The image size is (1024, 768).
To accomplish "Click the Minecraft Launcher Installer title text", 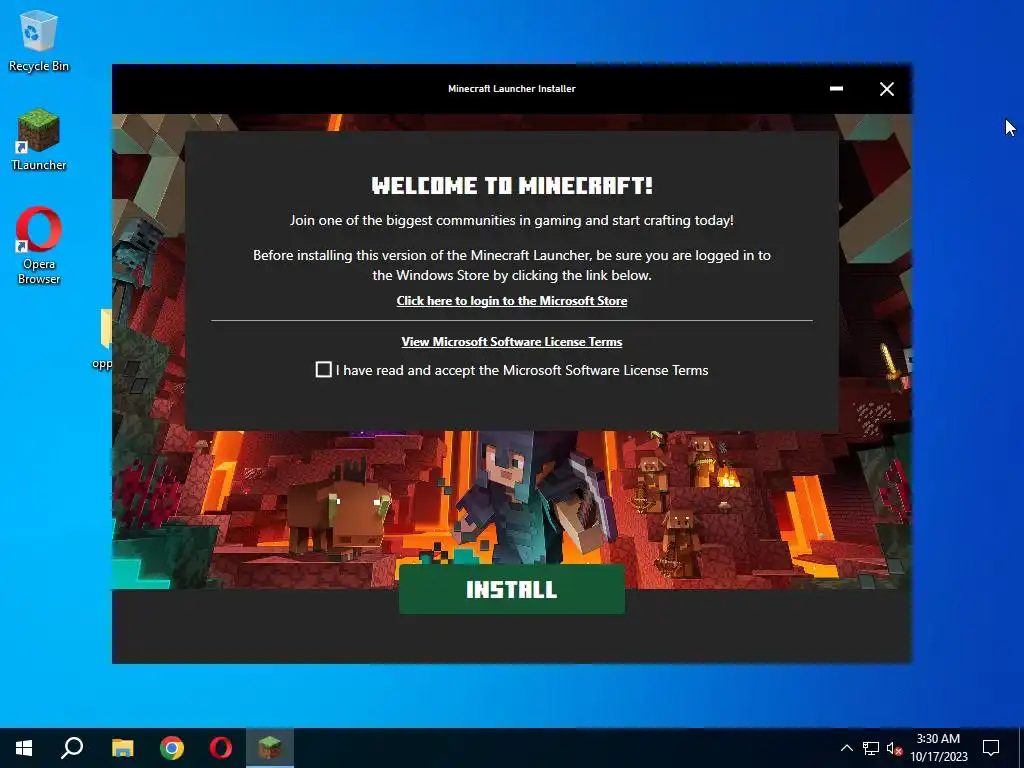I will pyautogui.click(x=511, y=89).
